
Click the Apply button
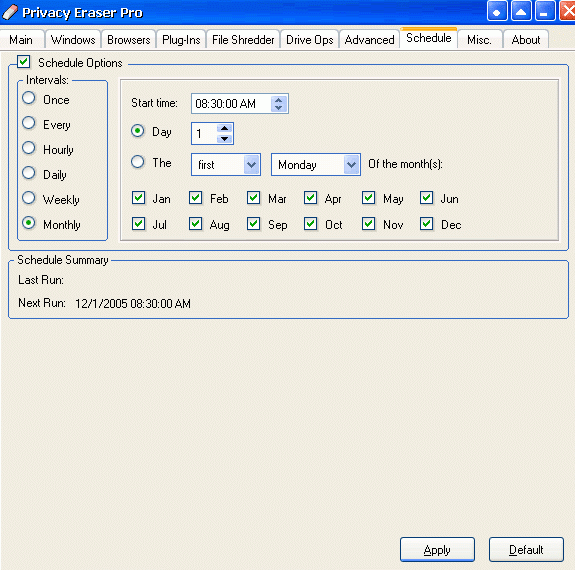click(437, 549)
